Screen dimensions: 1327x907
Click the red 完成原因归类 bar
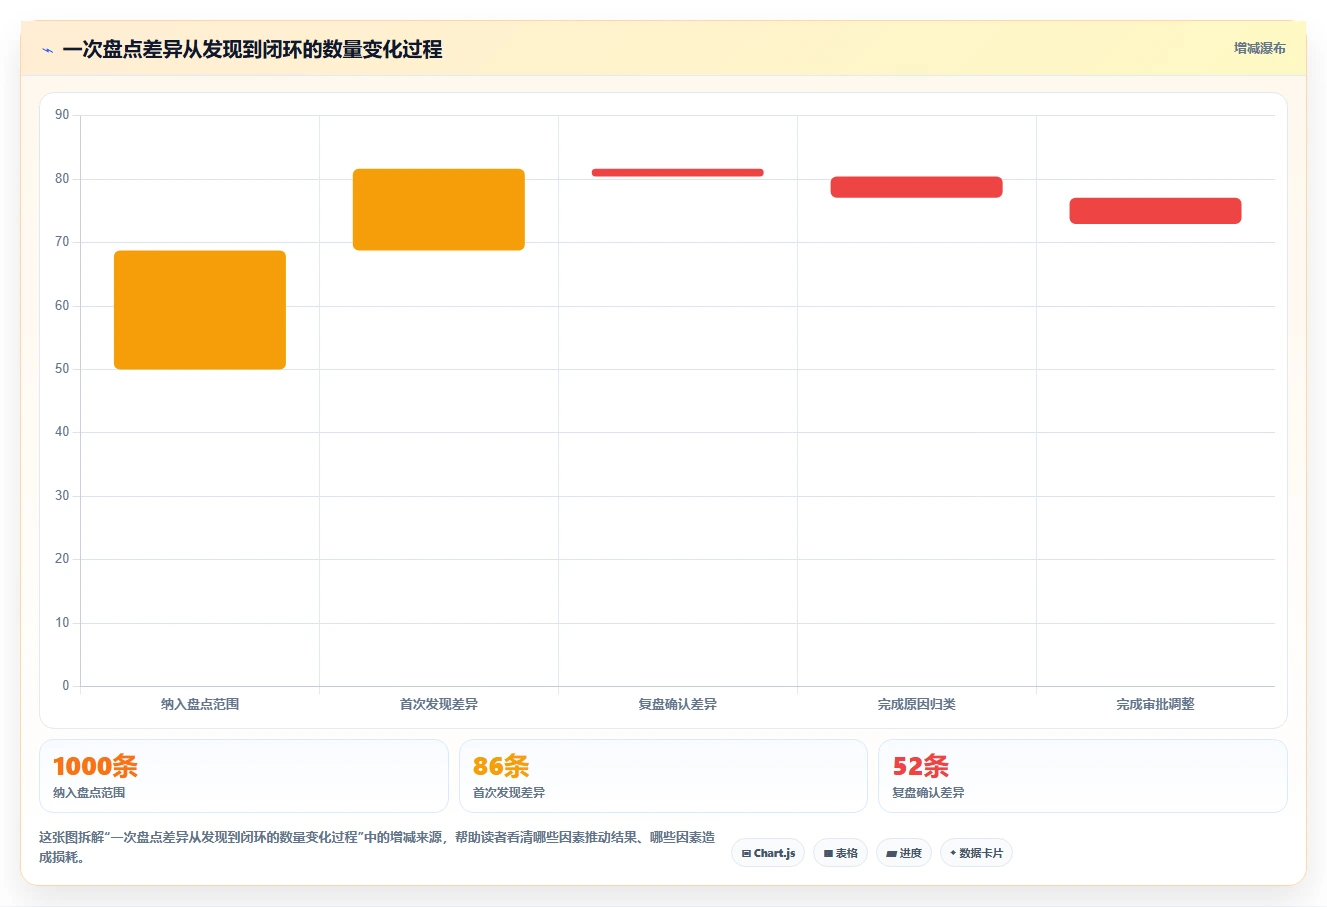click(x=916, y=187)
